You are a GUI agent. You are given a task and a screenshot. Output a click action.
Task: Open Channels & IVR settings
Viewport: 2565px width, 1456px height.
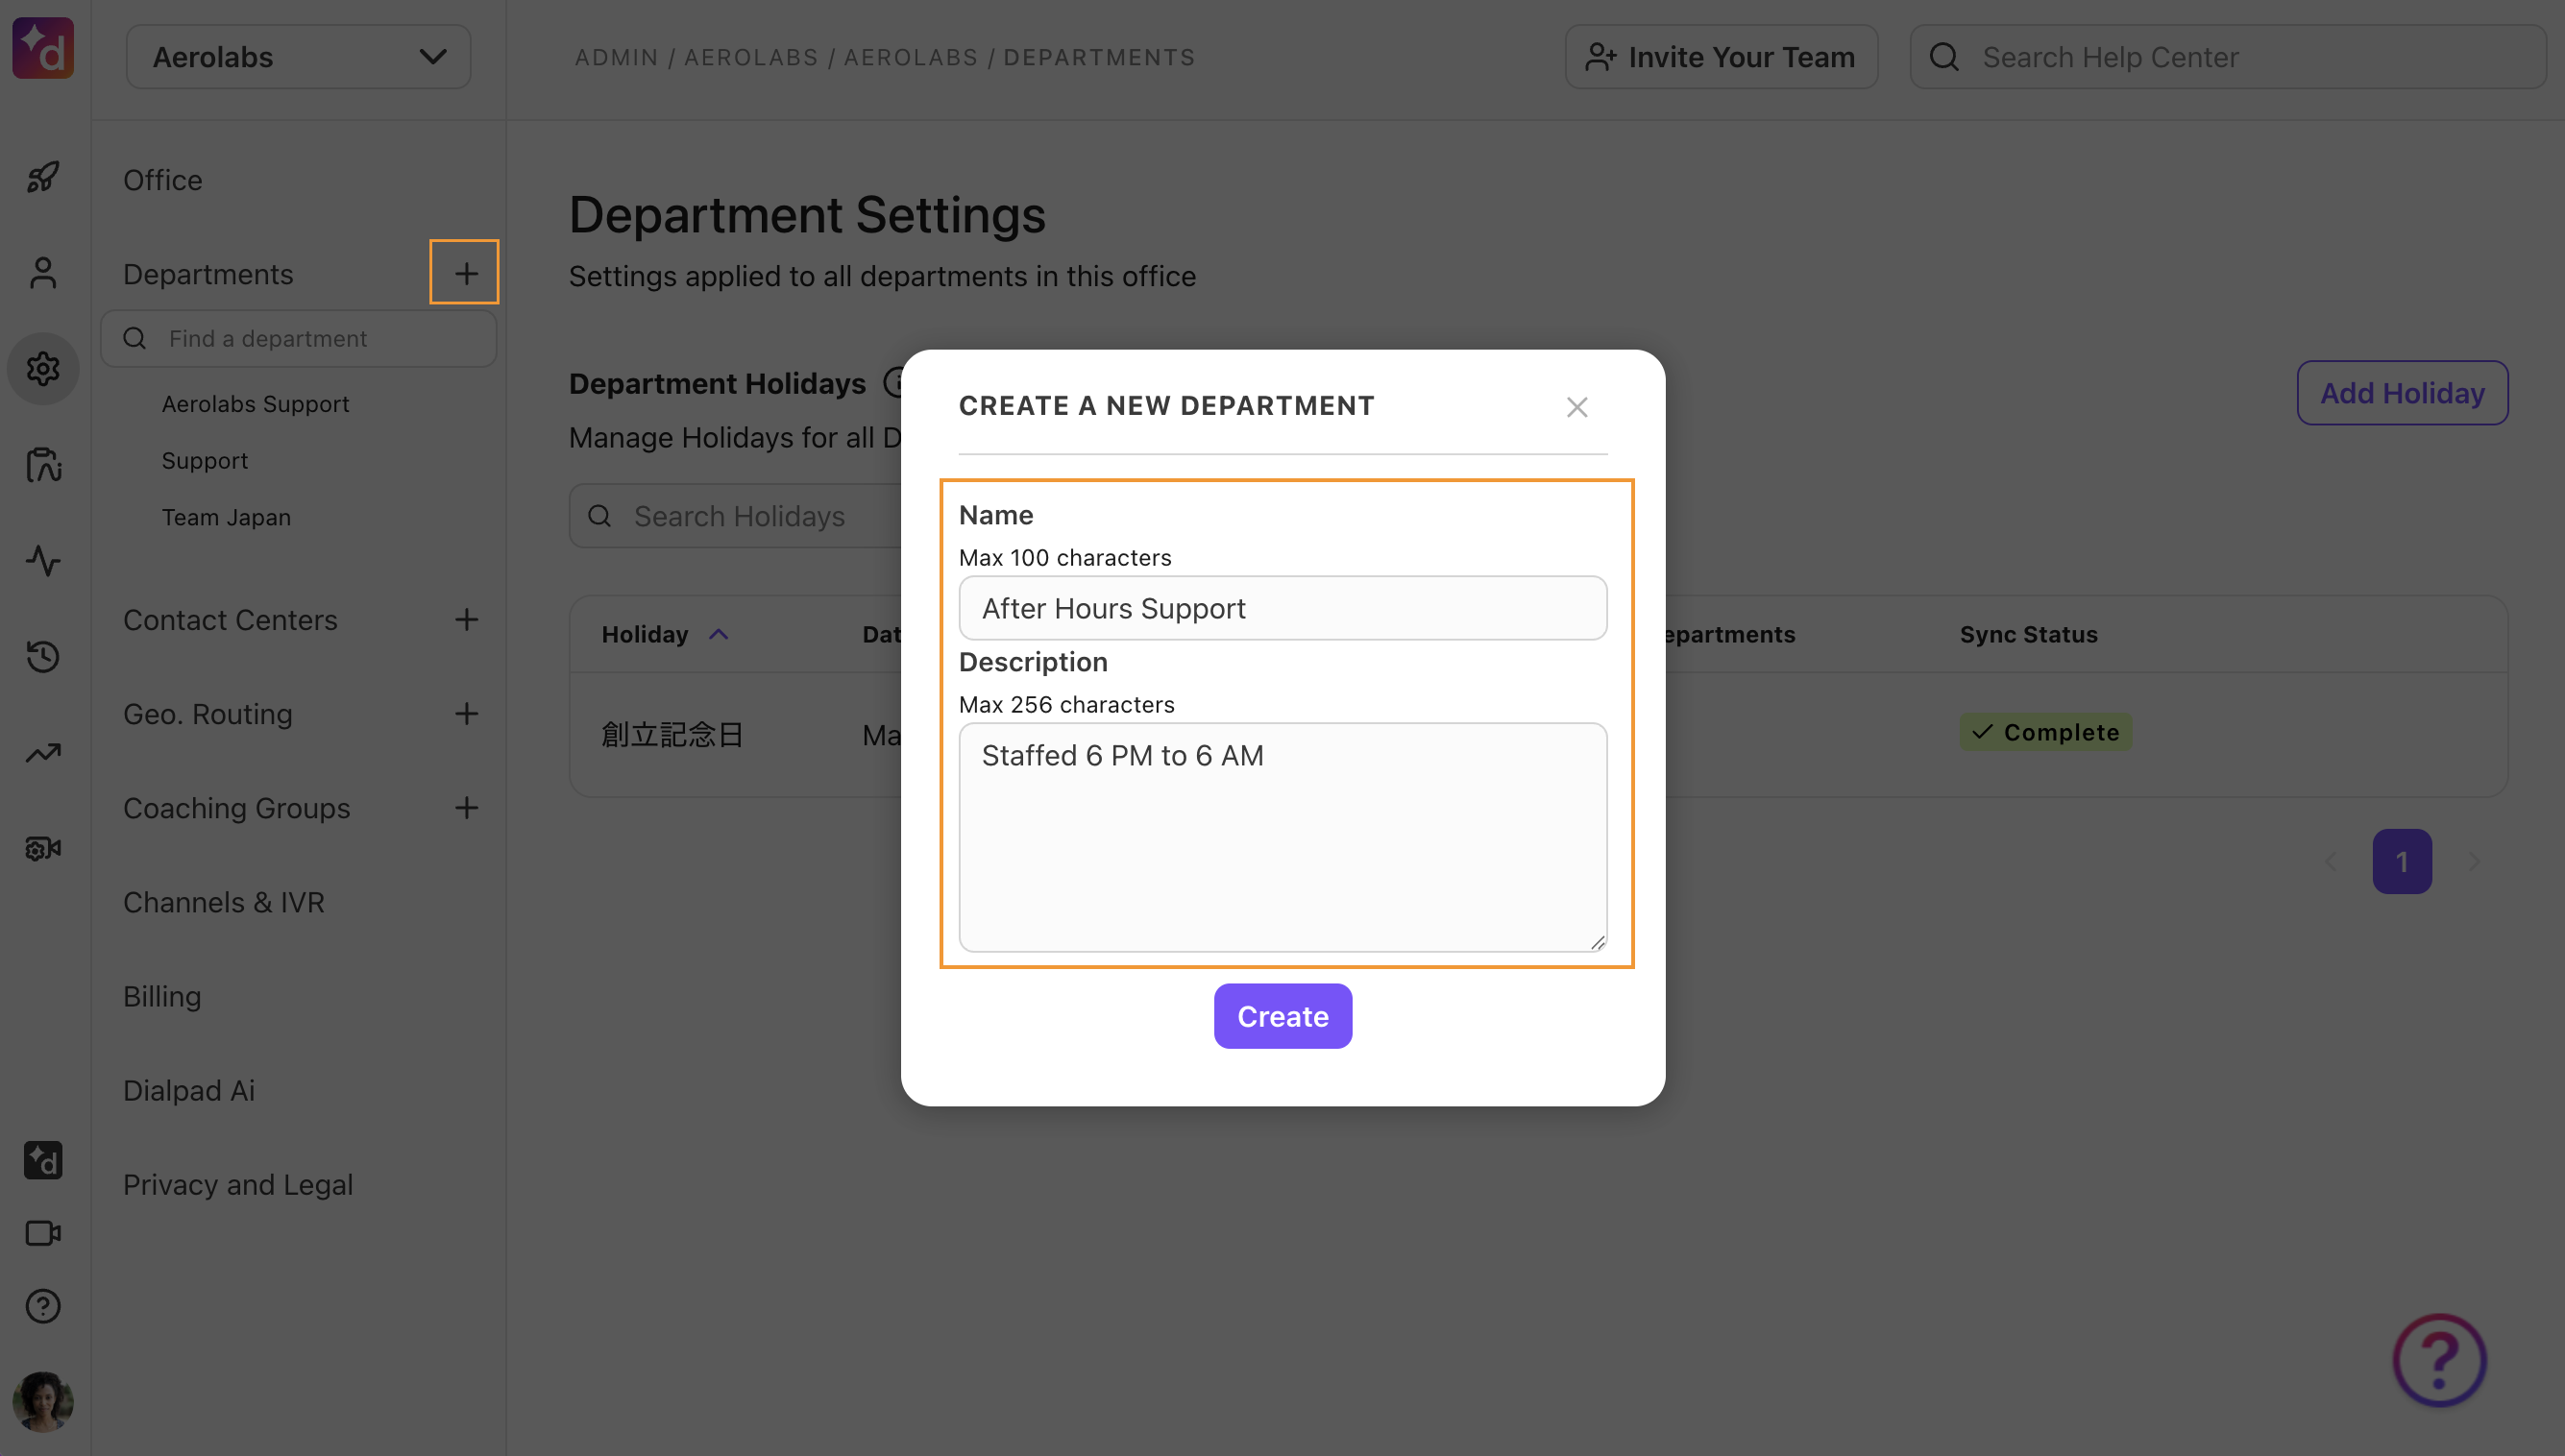coord(224,902)
